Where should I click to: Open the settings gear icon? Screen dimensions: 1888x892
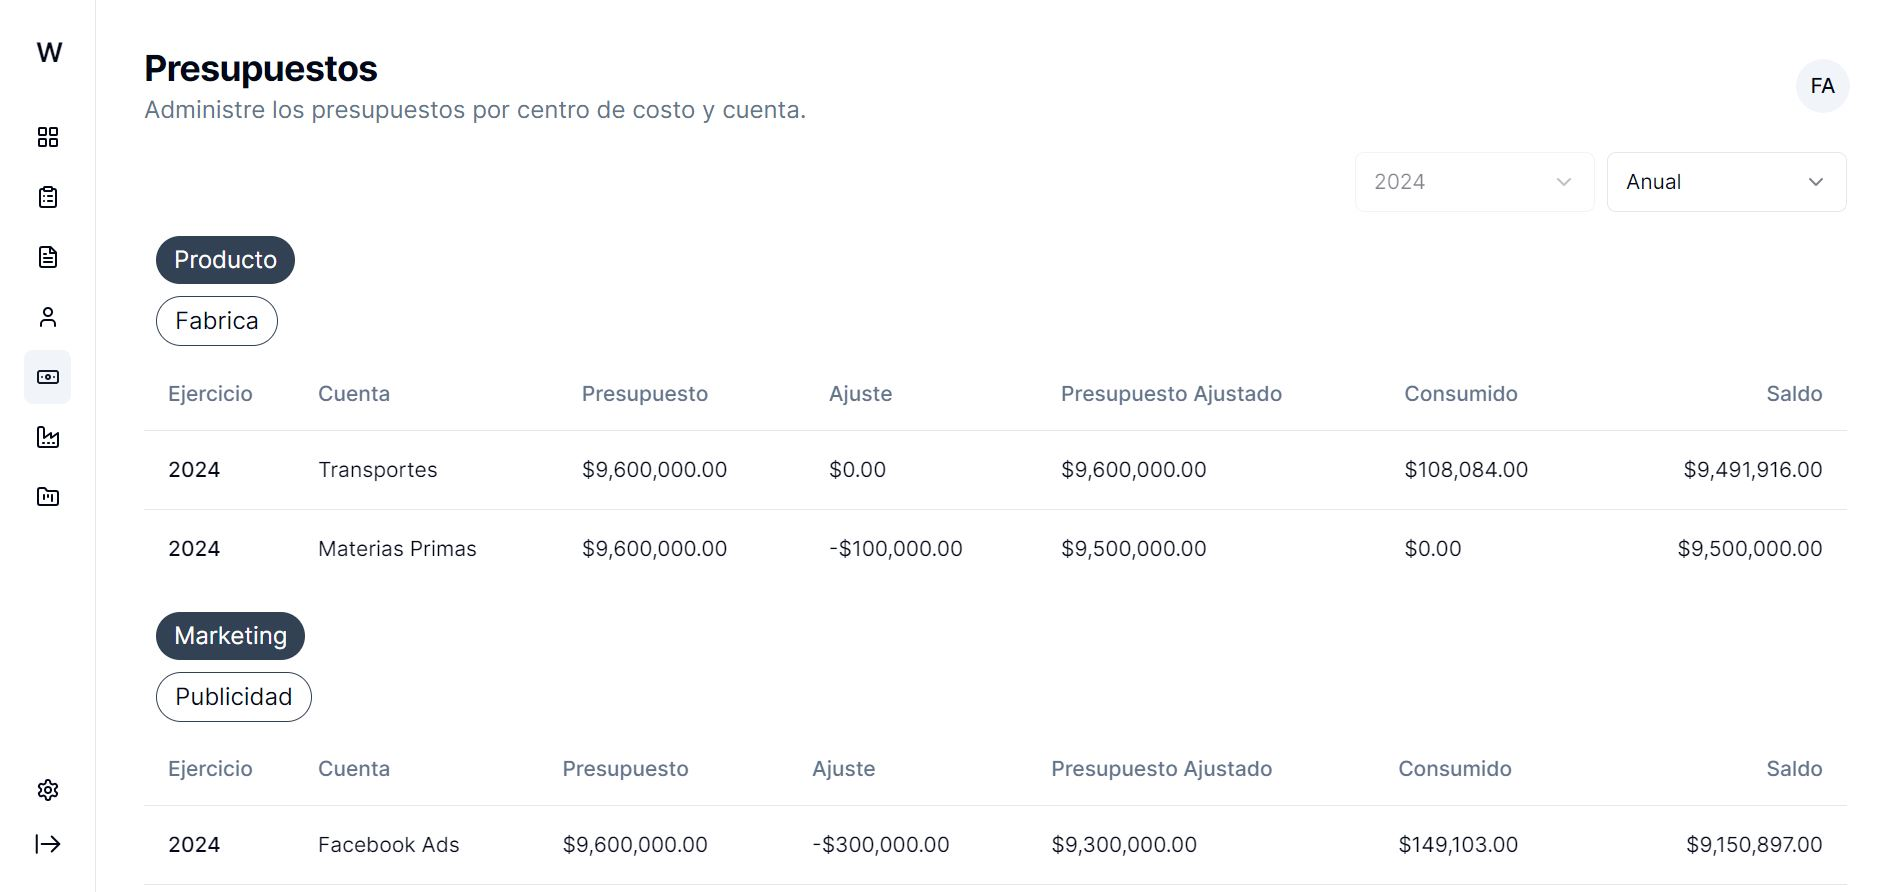click(48, 790)
